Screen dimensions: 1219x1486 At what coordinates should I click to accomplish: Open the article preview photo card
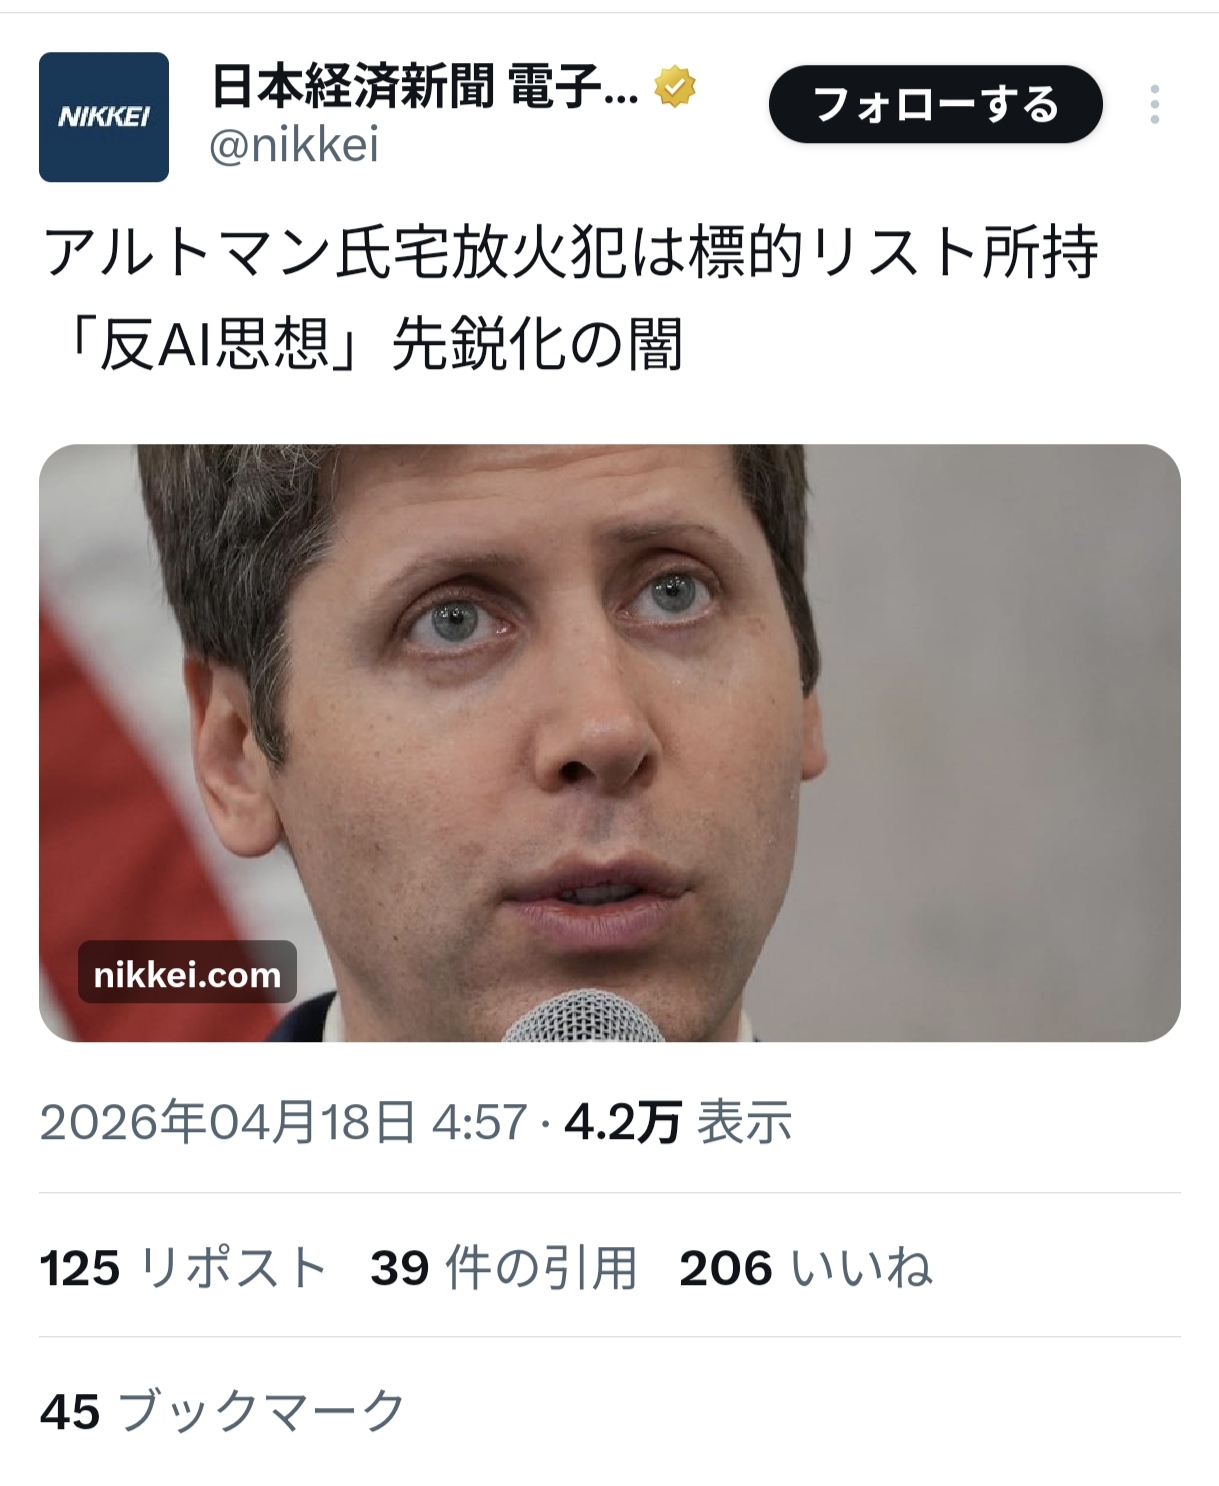point(609,743)
